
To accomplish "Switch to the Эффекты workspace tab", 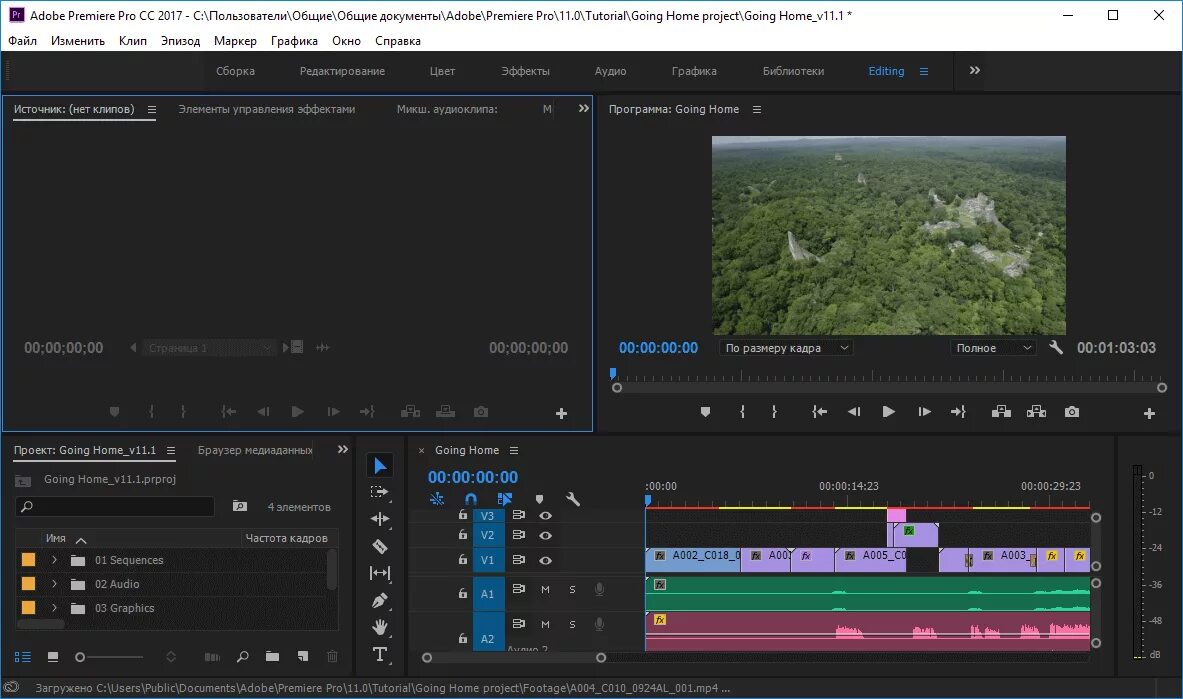I will 525,71.
